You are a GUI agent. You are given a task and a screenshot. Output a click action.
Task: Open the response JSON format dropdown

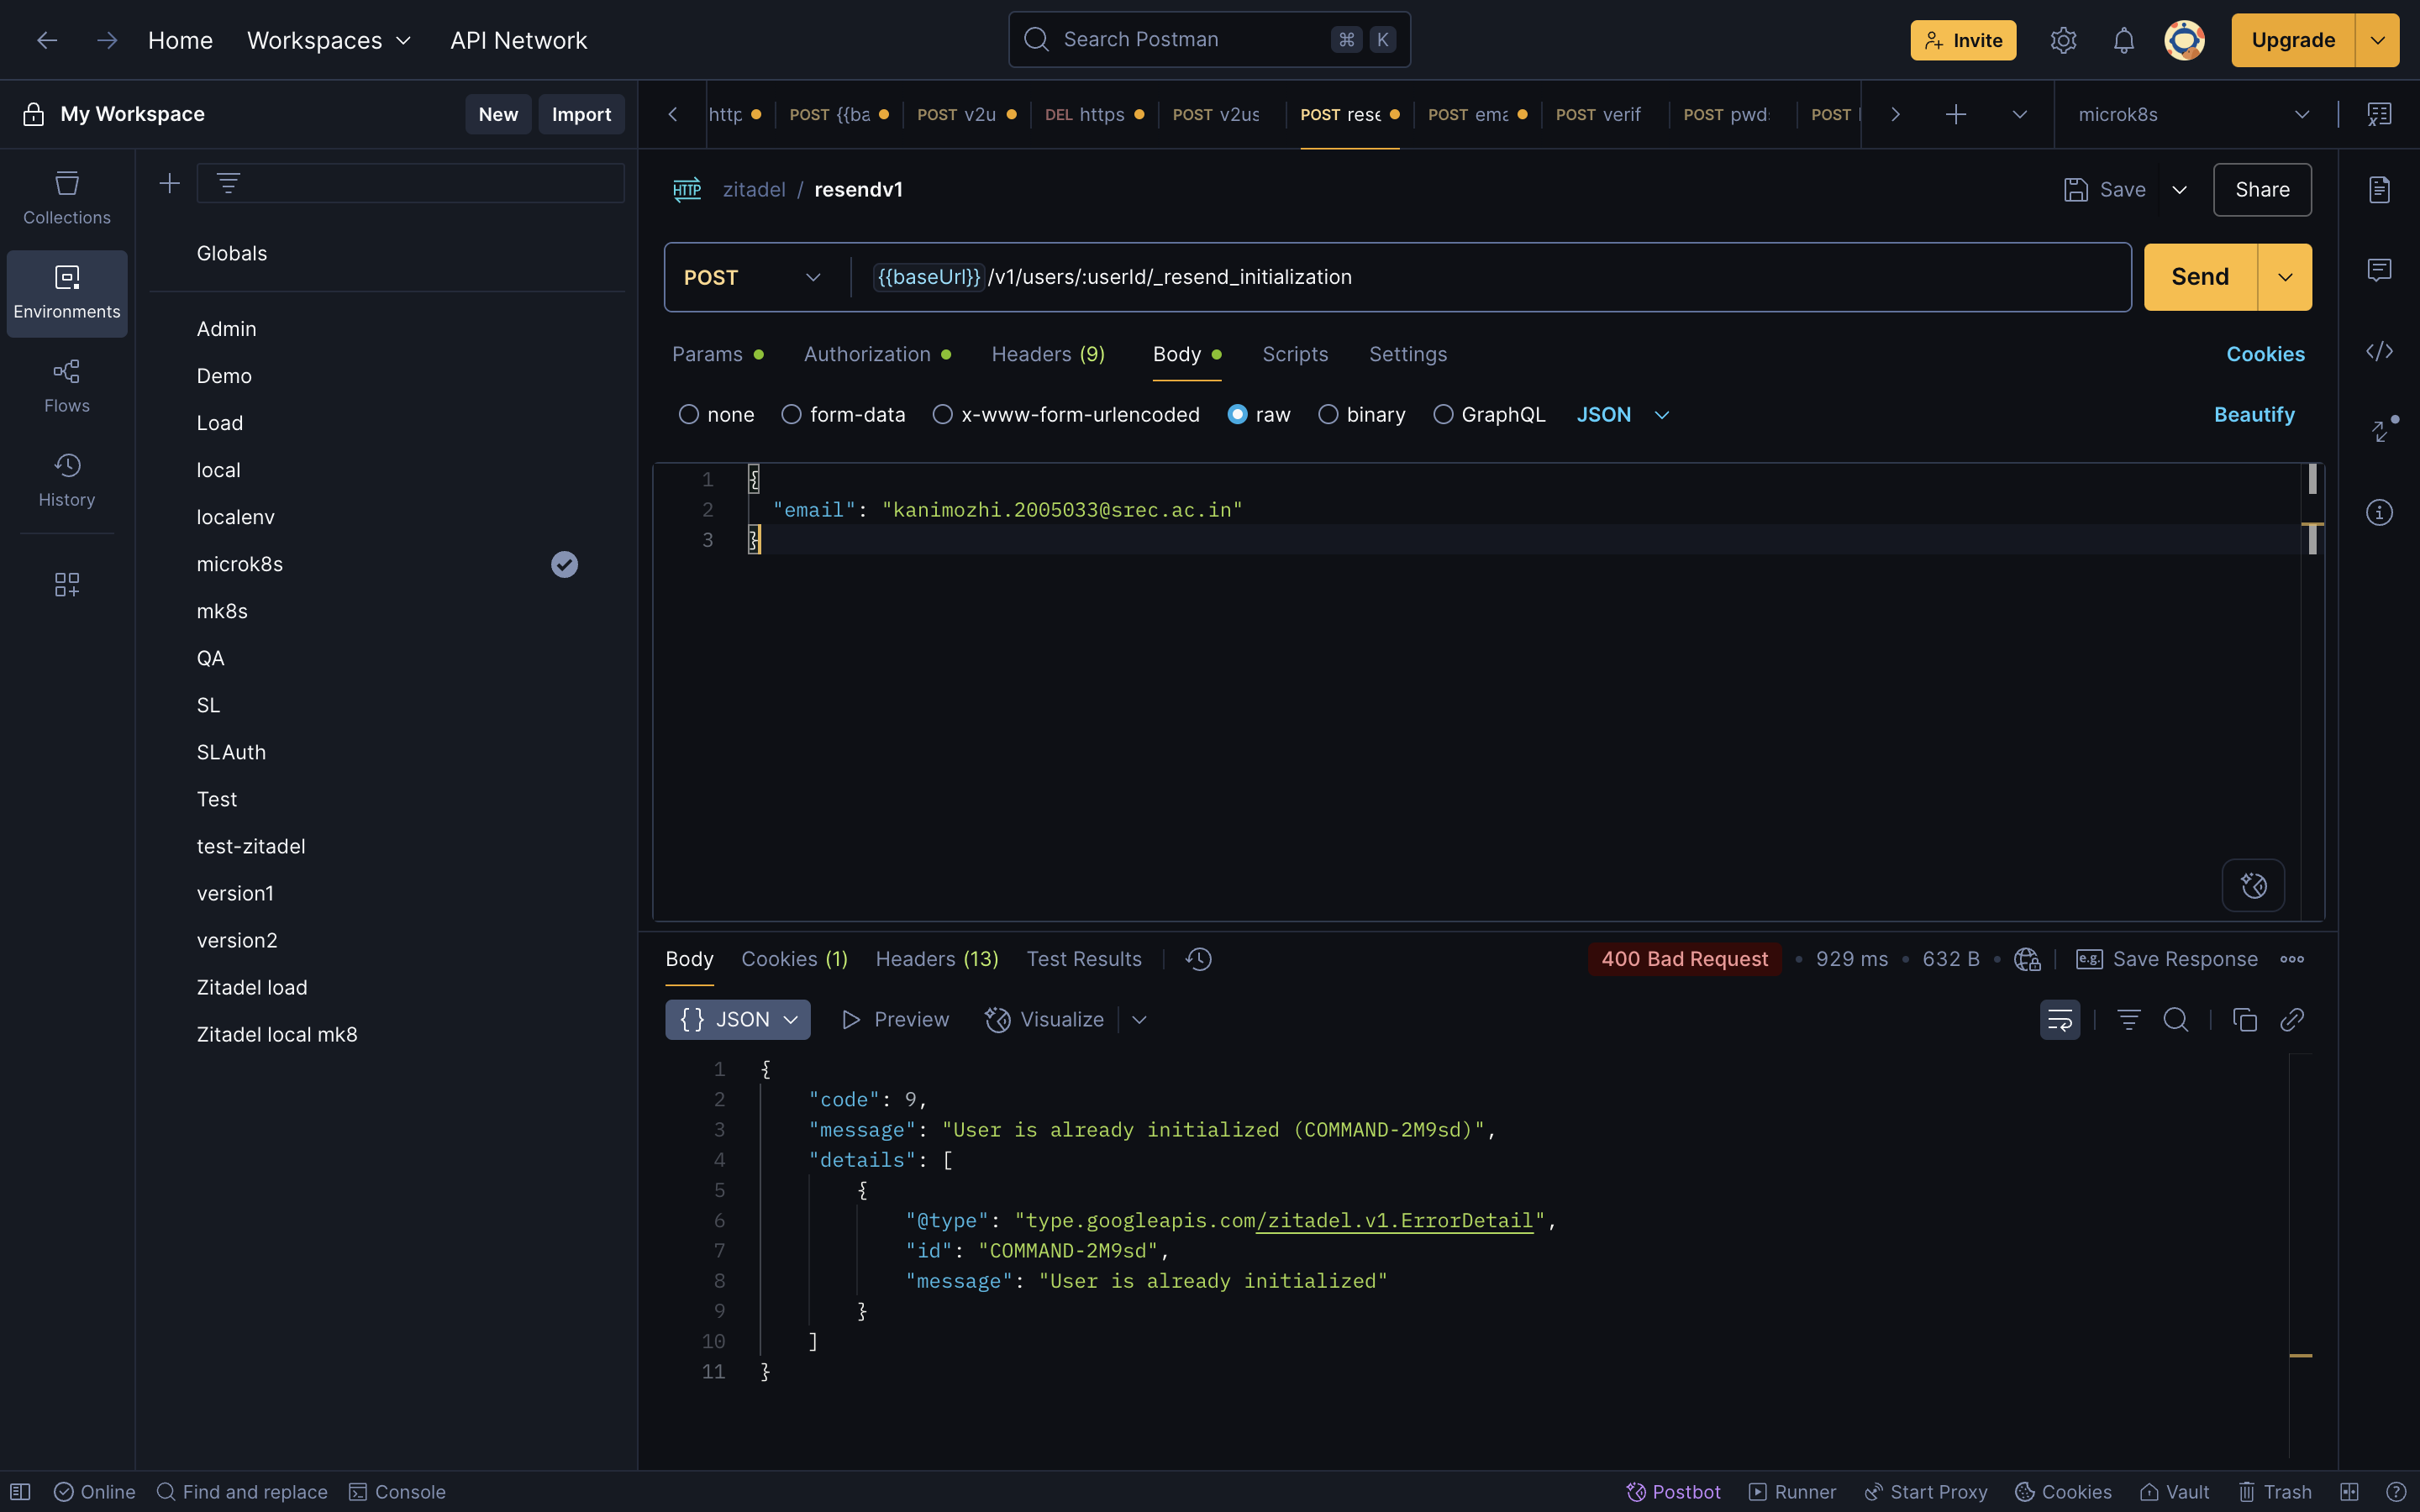click(738, 1019)
